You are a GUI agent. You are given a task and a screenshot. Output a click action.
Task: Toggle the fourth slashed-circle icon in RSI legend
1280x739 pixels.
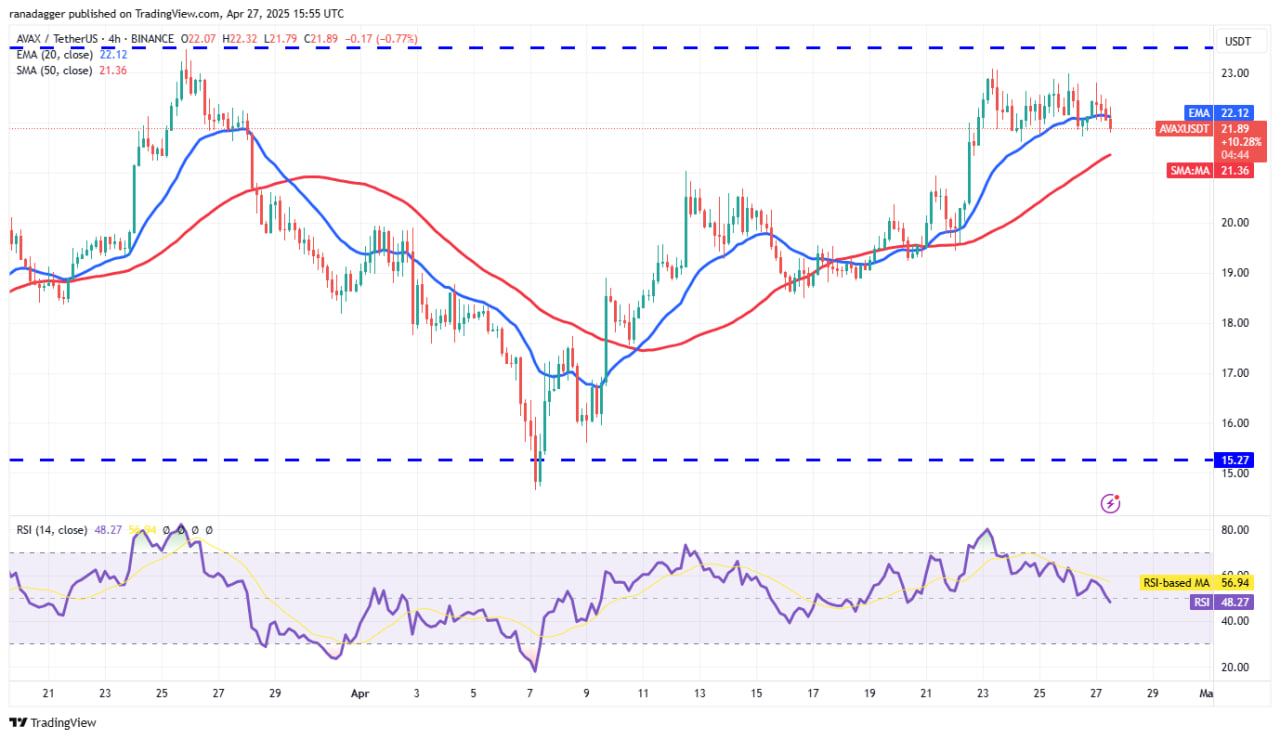tap(208, 529)
